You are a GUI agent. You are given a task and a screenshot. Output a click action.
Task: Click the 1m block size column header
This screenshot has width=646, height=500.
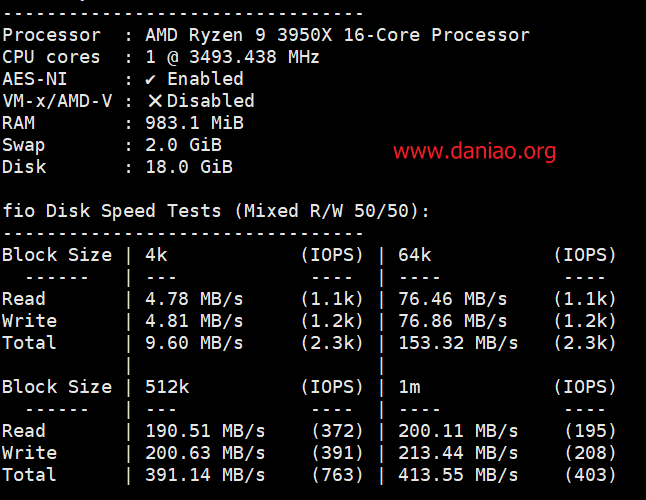(409, 387)
